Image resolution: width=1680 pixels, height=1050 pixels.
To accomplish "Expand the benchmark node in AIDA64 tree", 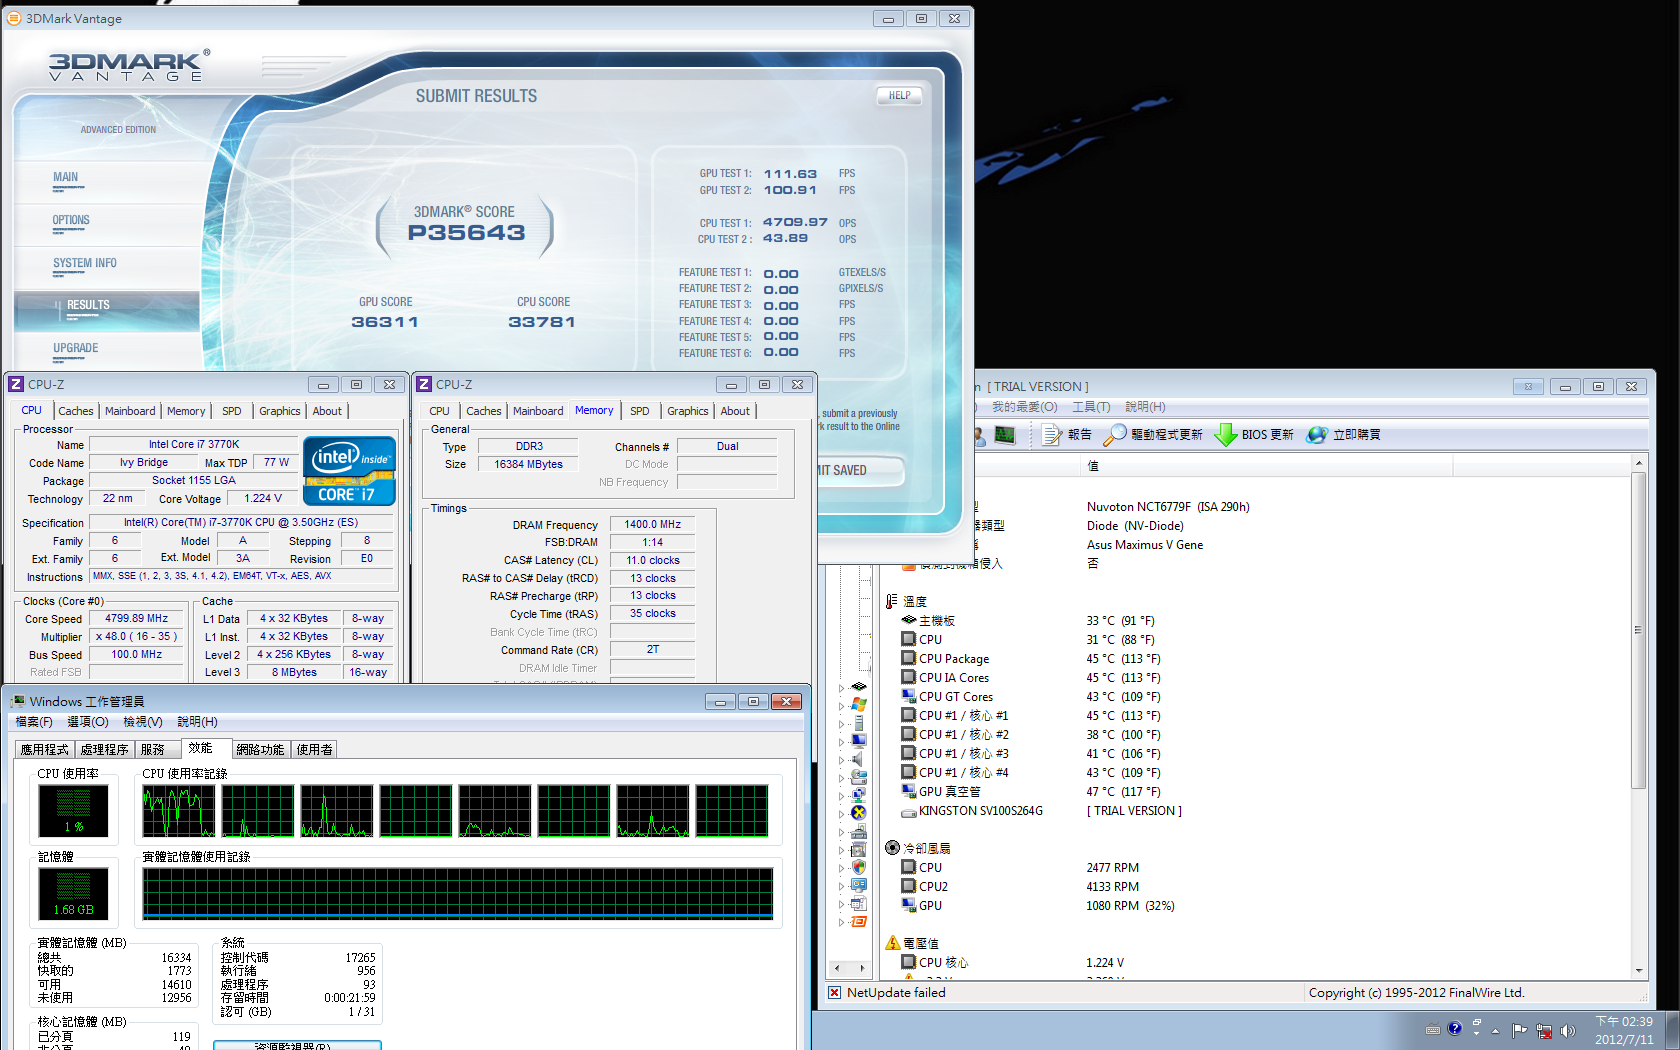I will (x=841, y=921).
